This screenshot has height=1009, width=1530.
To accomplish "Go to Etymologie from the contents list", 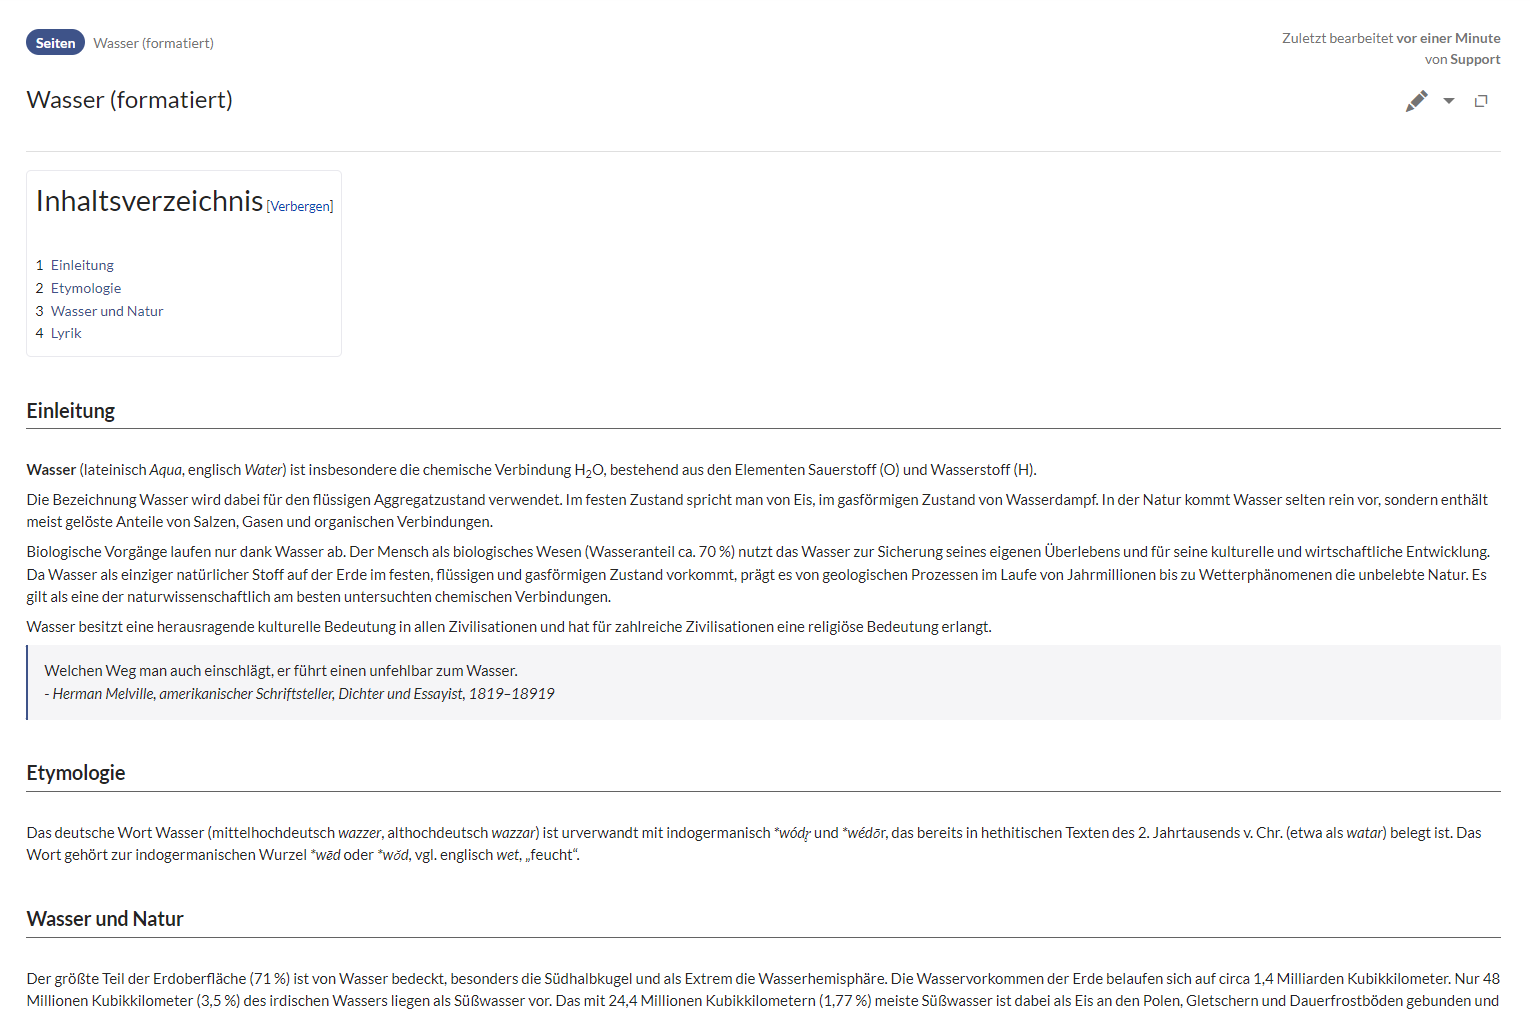I will point(86,288).
